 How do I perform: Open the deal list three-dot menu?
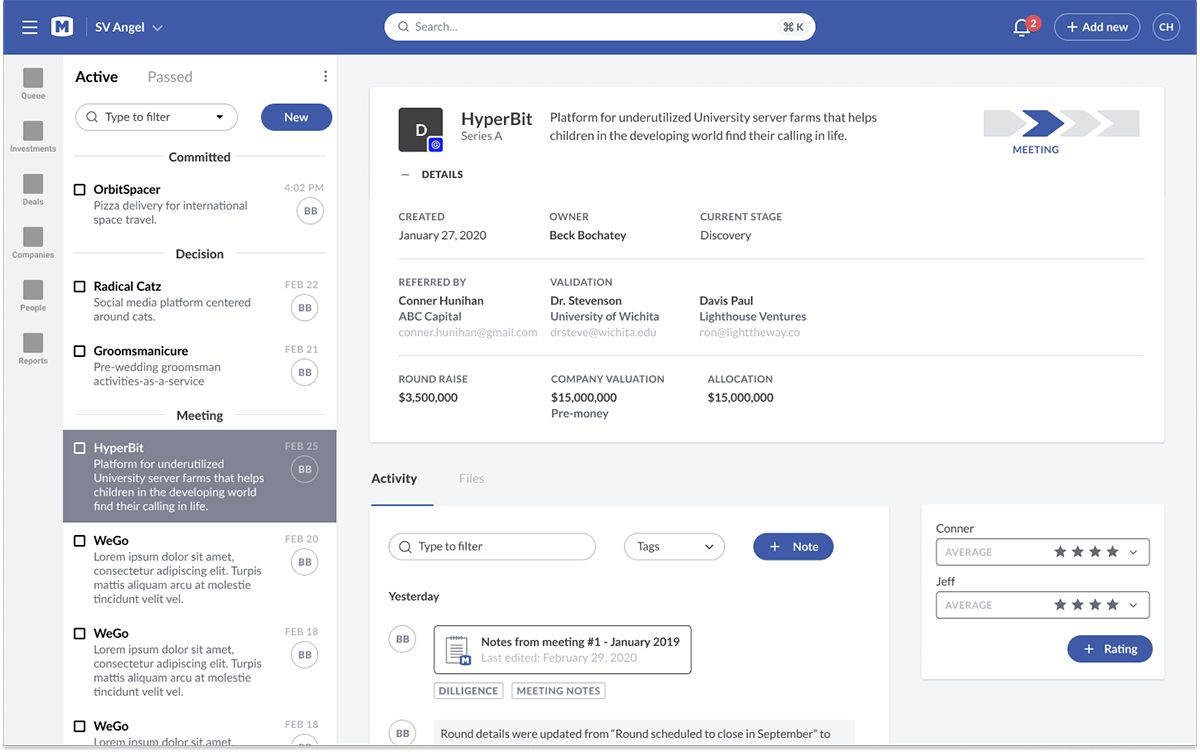click(x=325, y=77)
